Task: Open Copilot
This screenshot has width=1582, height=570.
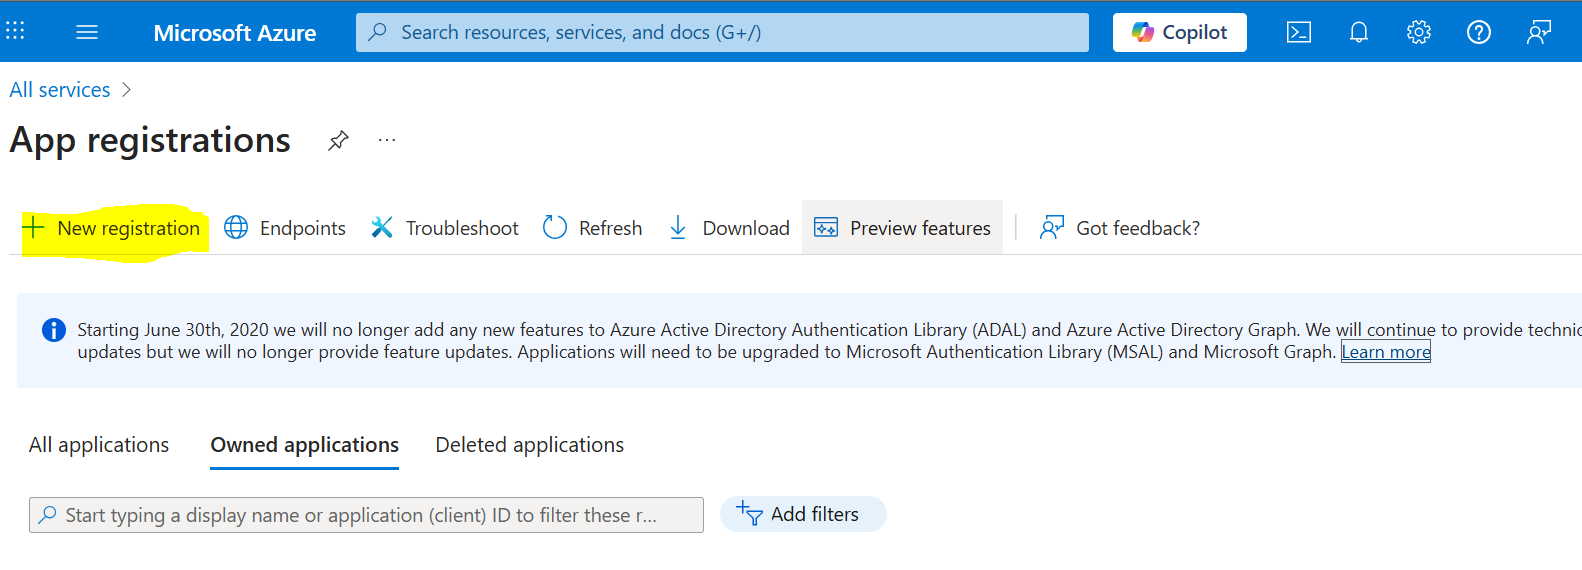Action: click(1180, 32)
